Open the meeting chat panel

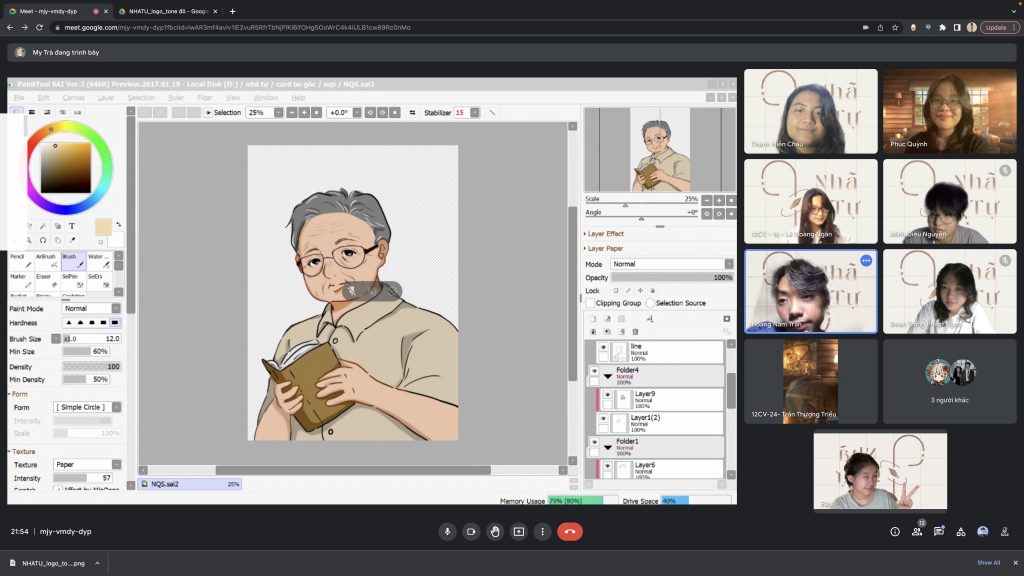[939, 532]
